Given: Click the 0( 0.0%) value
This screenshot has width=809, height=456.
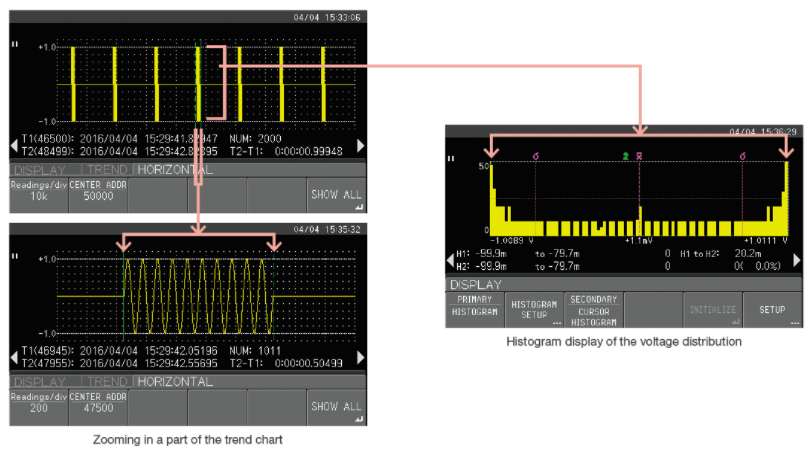Looking at the screenshot, I should point(758,266).
